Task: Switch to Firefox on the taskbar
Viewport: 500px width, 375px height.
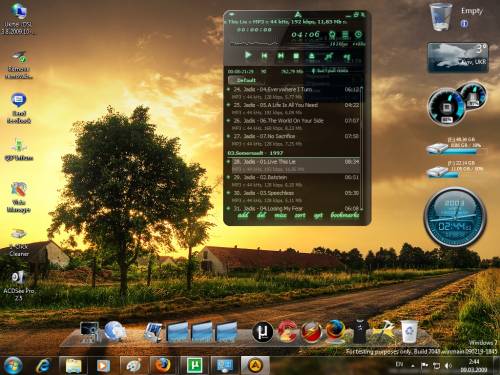Action: tap(163, 366)
